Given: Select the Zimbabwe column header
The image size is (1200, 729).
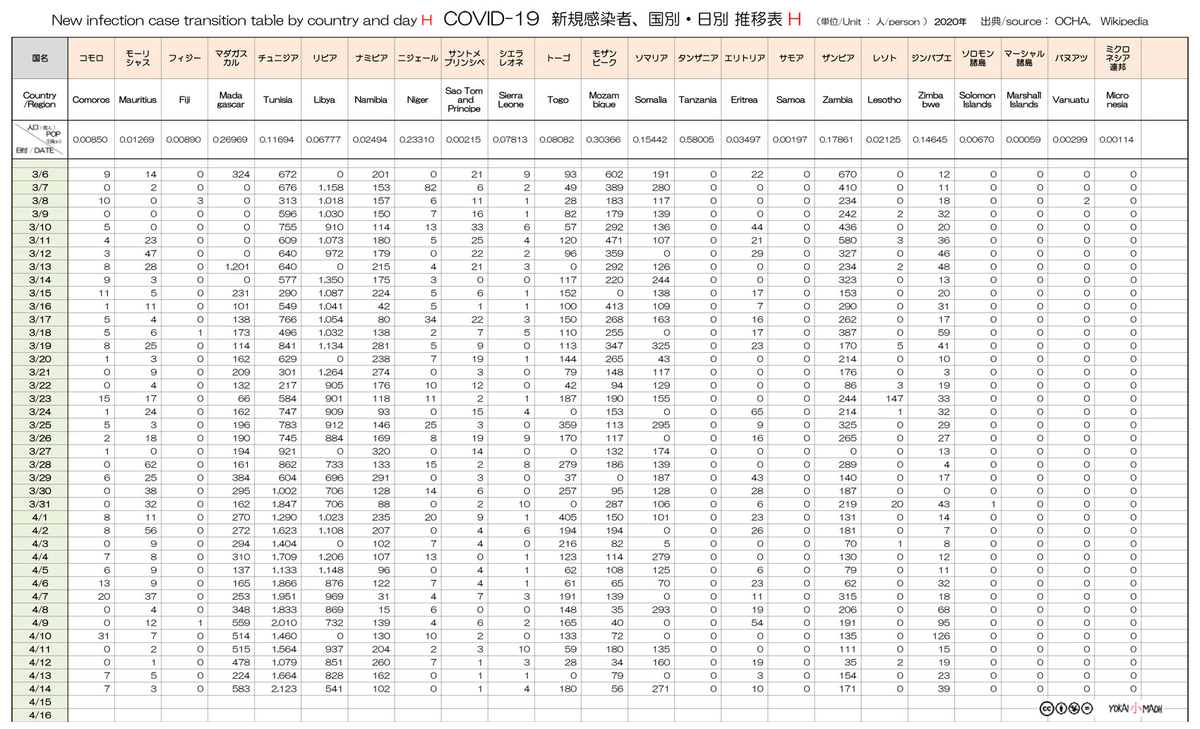Looking at the screenshot, I should 930,100.
